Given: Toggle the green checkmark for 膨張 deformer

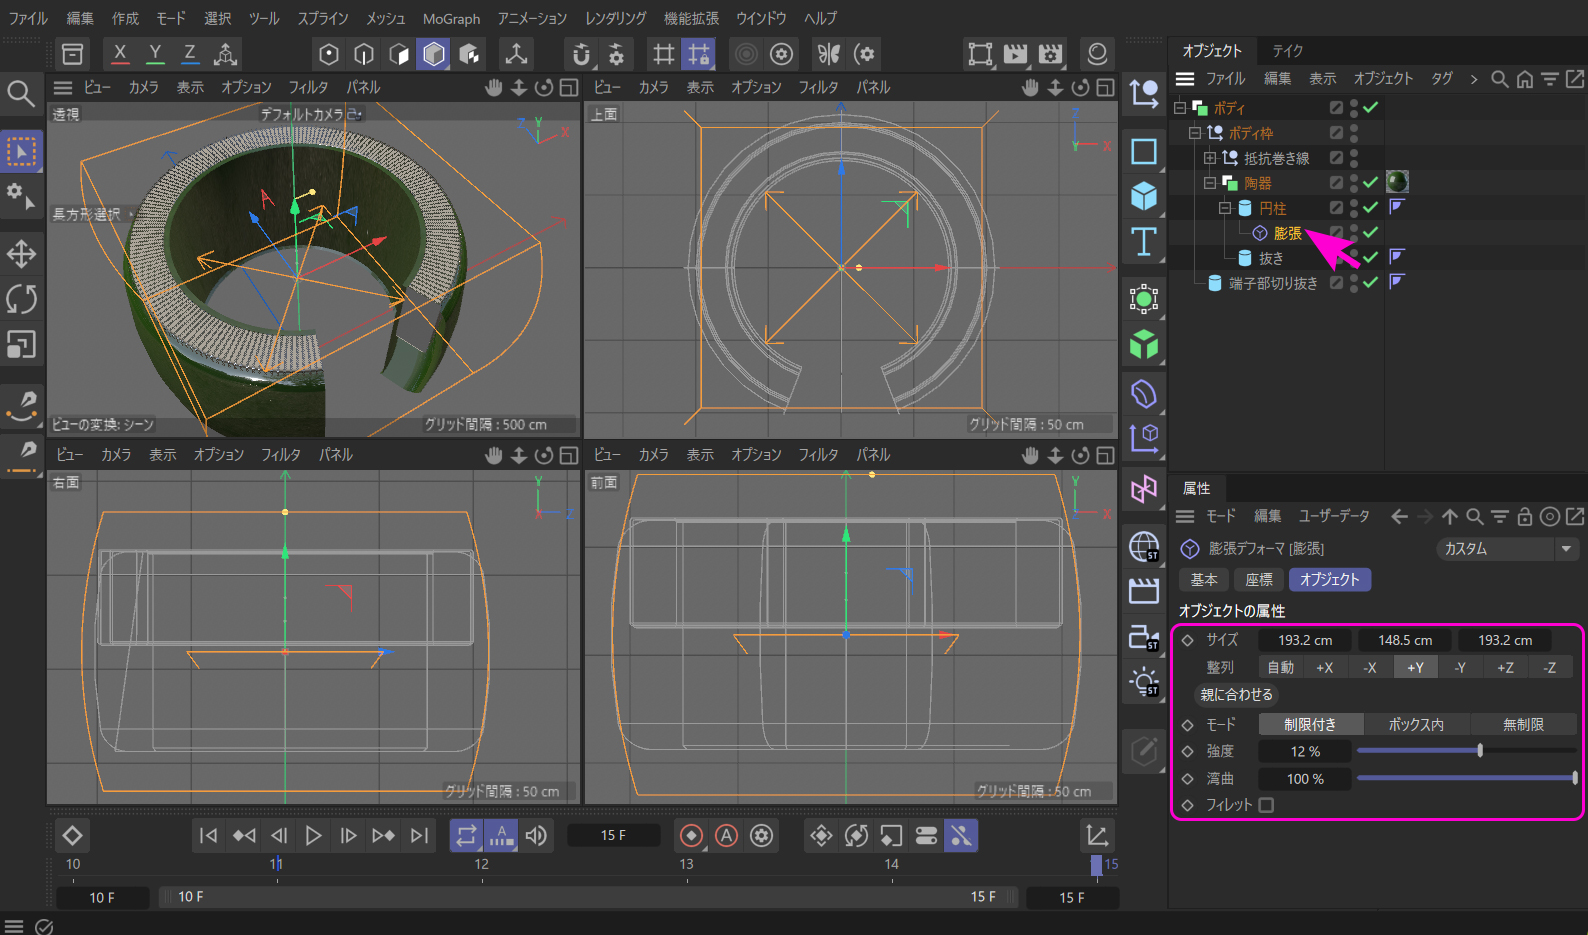Looking at the screenshot, I should [x=1370, y=232].
